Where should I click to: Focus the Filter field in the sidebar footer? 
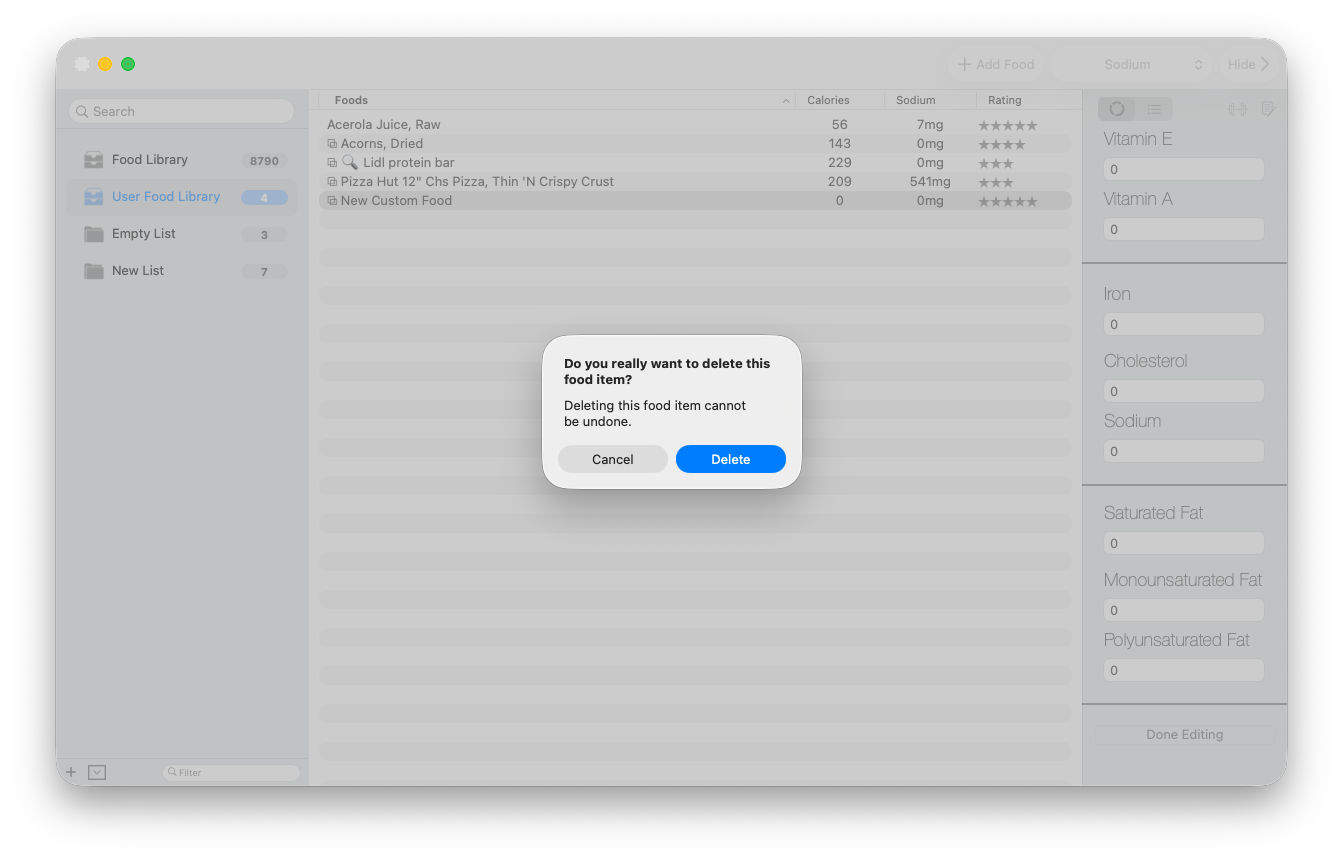coord(231,772)
